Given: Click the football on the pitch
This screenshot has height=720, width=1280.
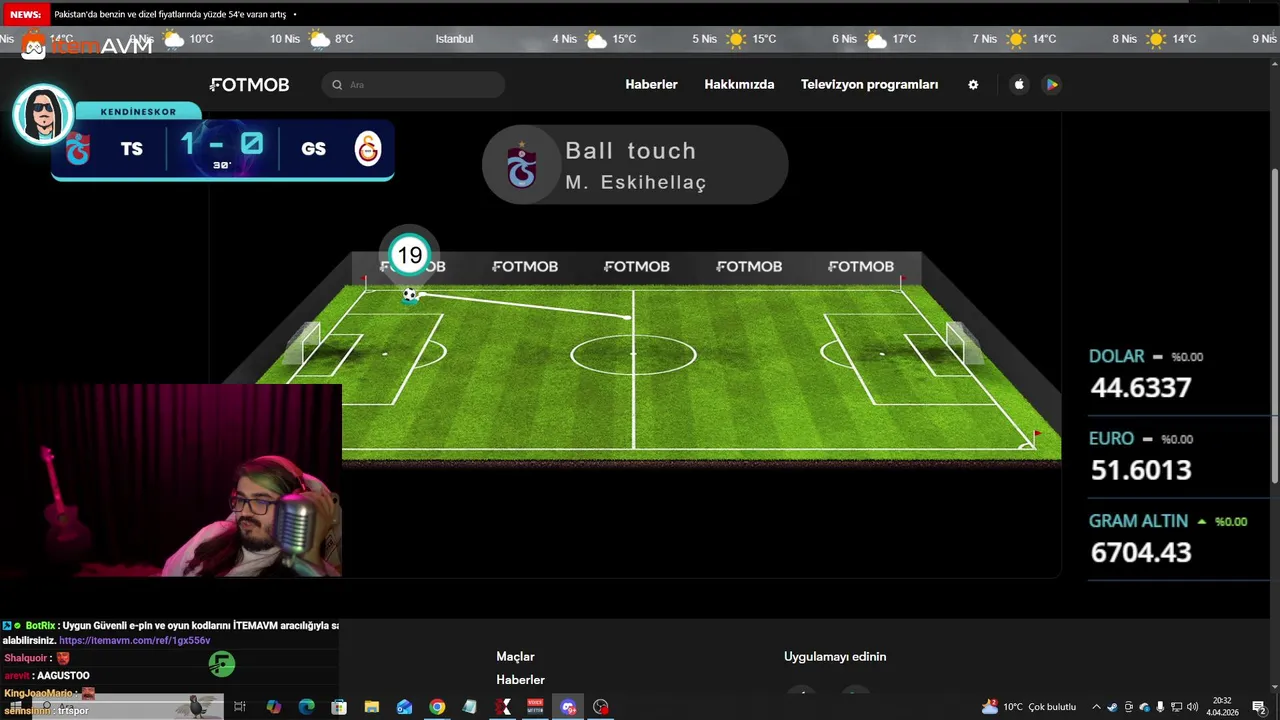Looking at the screenshot, I should [x=410, y=296].
